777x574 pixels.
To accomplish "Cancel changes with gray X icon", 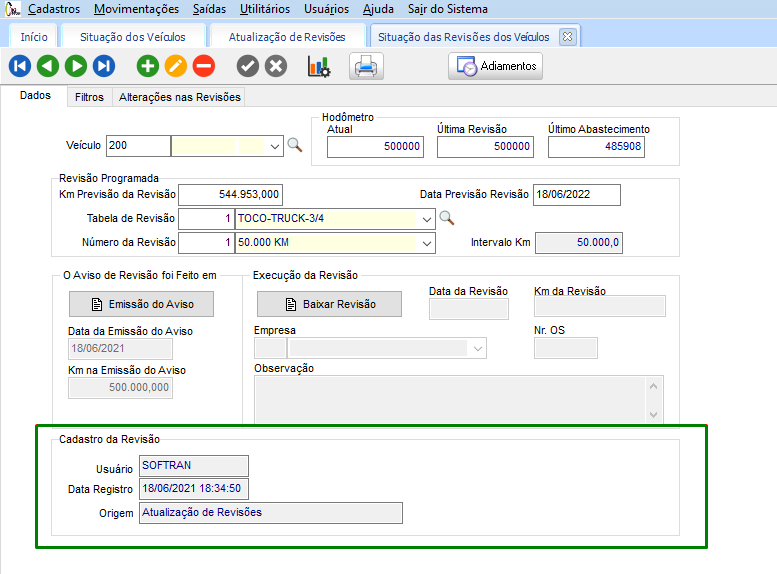I will pyautogui.click(x=276, y=66).
